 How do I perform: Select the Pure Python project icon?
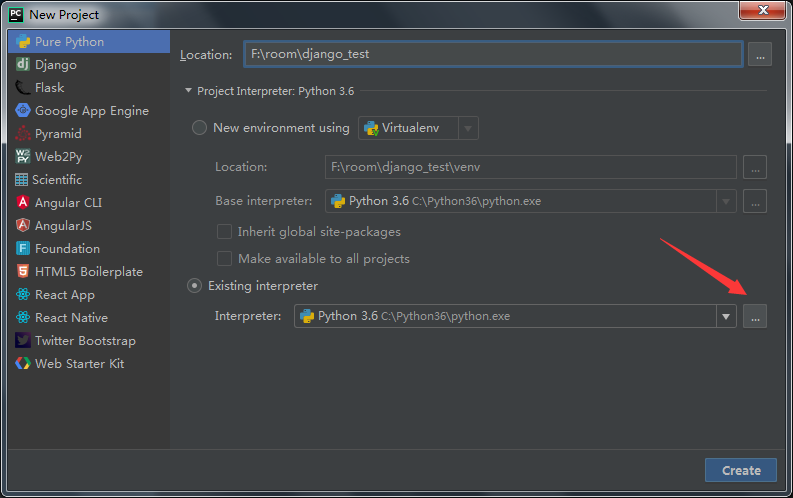click(23, 41)
